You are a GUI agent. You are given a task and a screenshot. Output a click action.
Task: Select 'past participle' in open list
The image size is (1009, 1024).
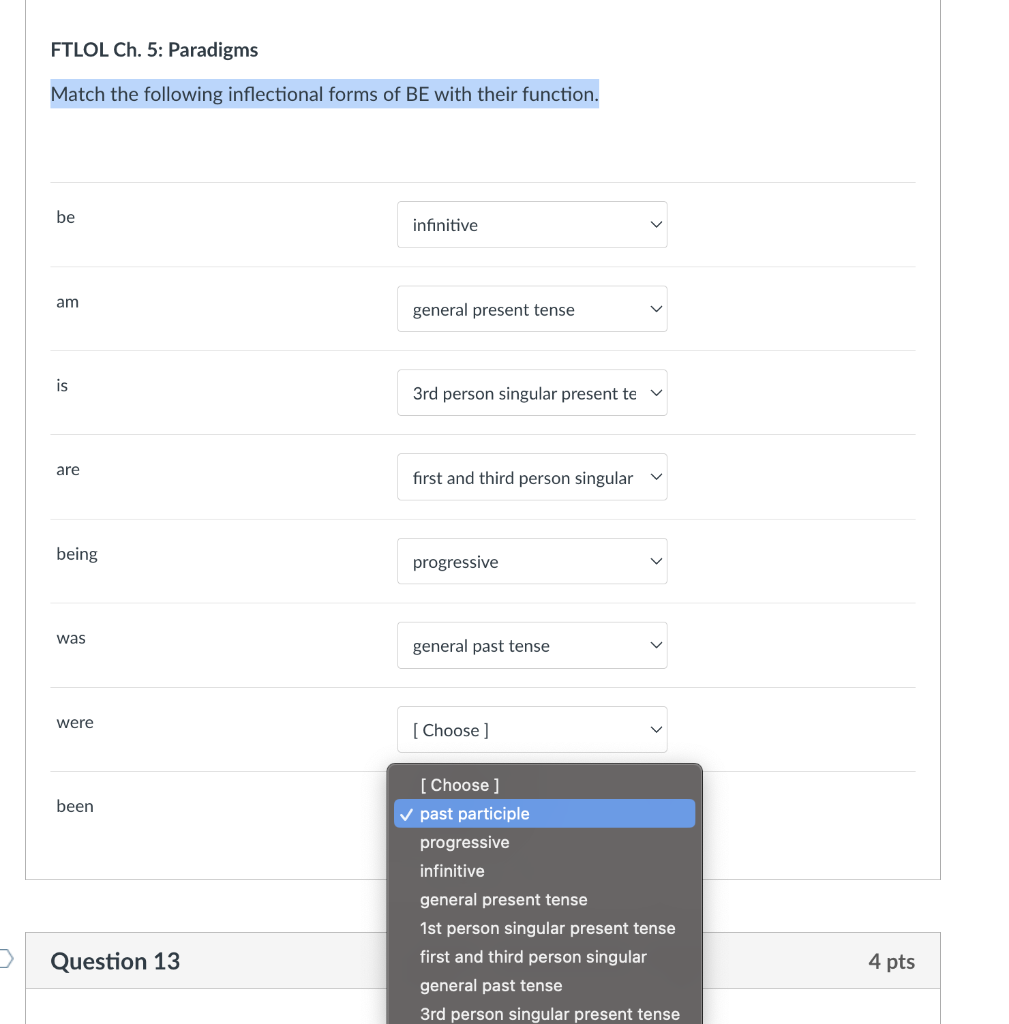pyautogui.click(x=475, y=814)
